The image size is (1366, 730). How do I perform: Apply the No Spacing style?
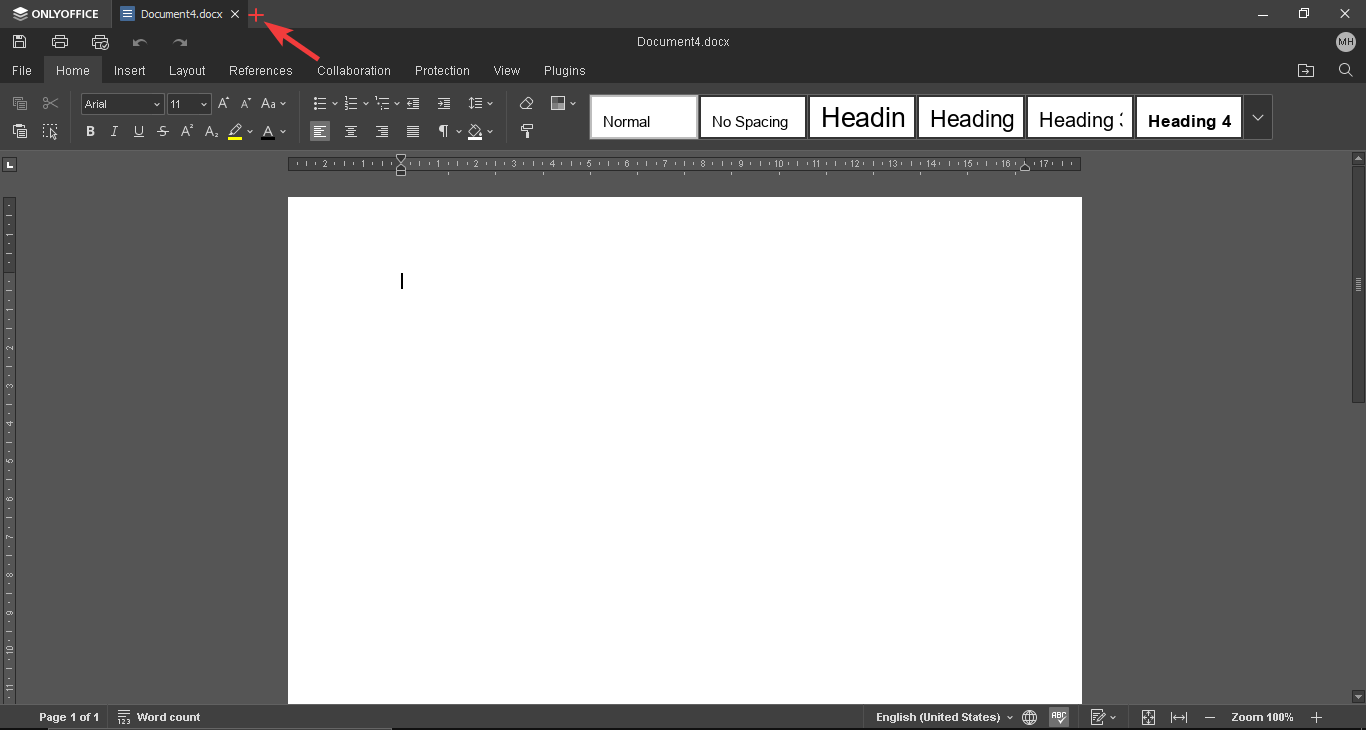click(x=753, y=117)
